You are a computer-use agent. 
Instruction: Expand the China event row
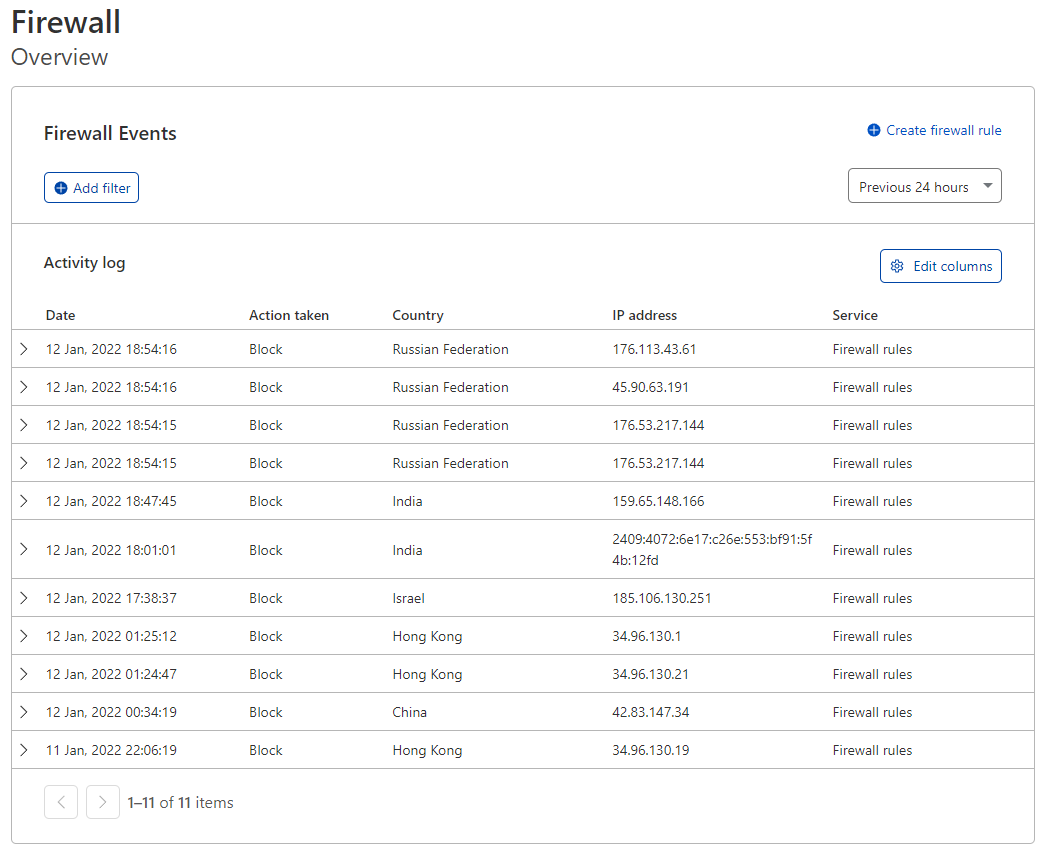[24, 713]
